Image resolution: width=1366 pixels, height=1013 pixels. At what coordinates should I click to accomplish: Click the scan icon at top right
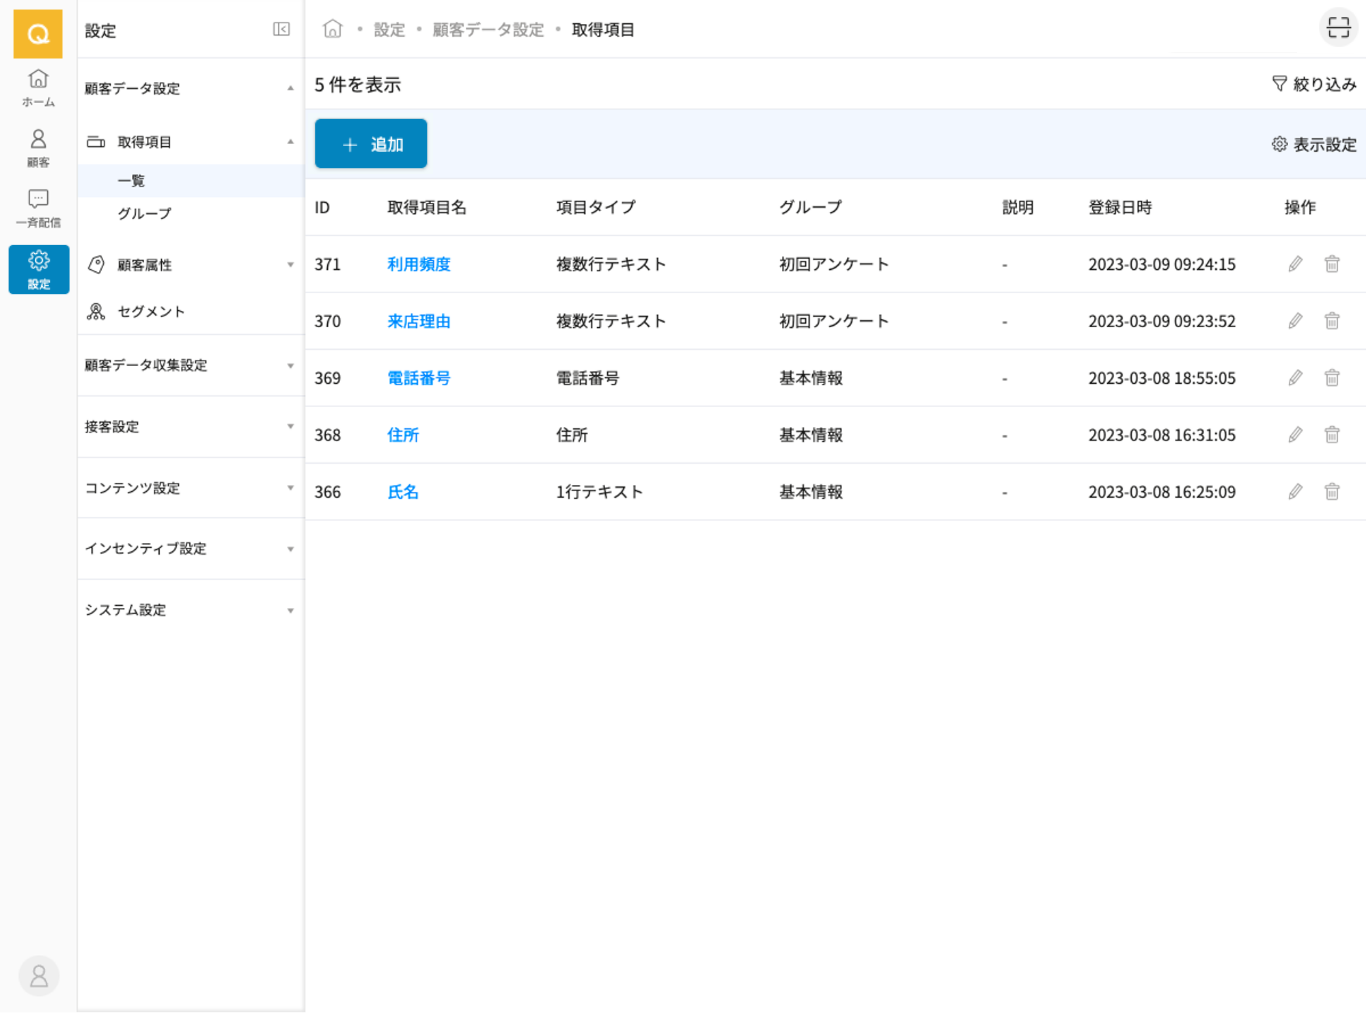click(1338, 28)
